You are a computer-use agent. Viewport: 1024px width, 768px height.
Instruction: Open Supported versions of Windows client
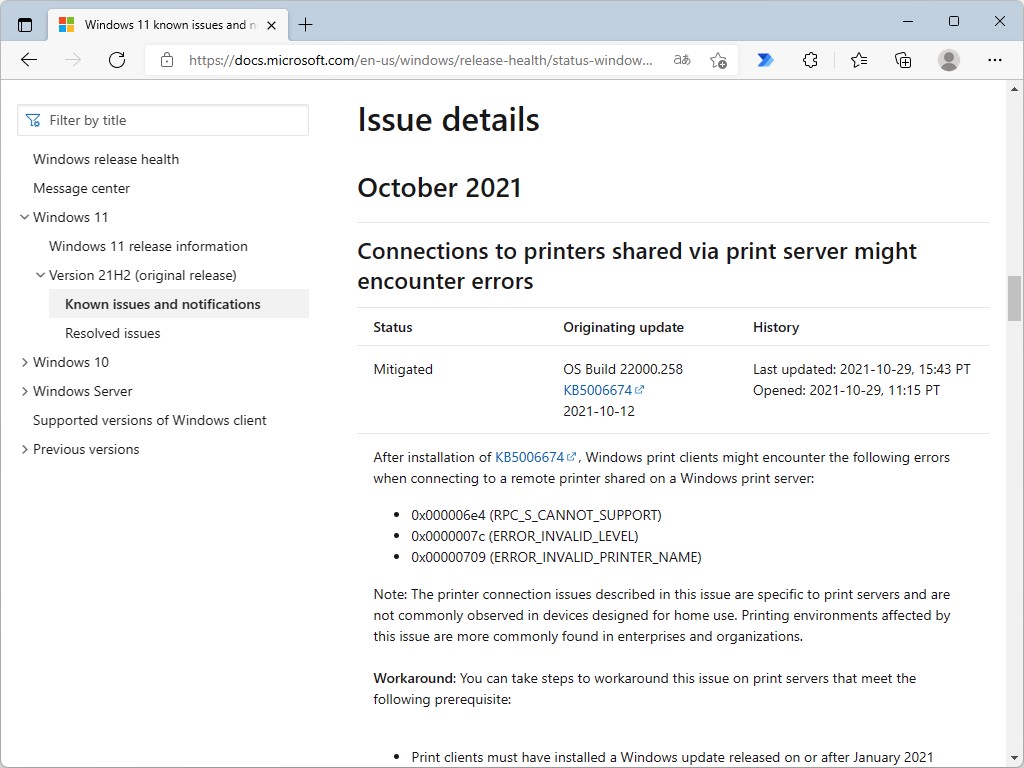[150, 420]
